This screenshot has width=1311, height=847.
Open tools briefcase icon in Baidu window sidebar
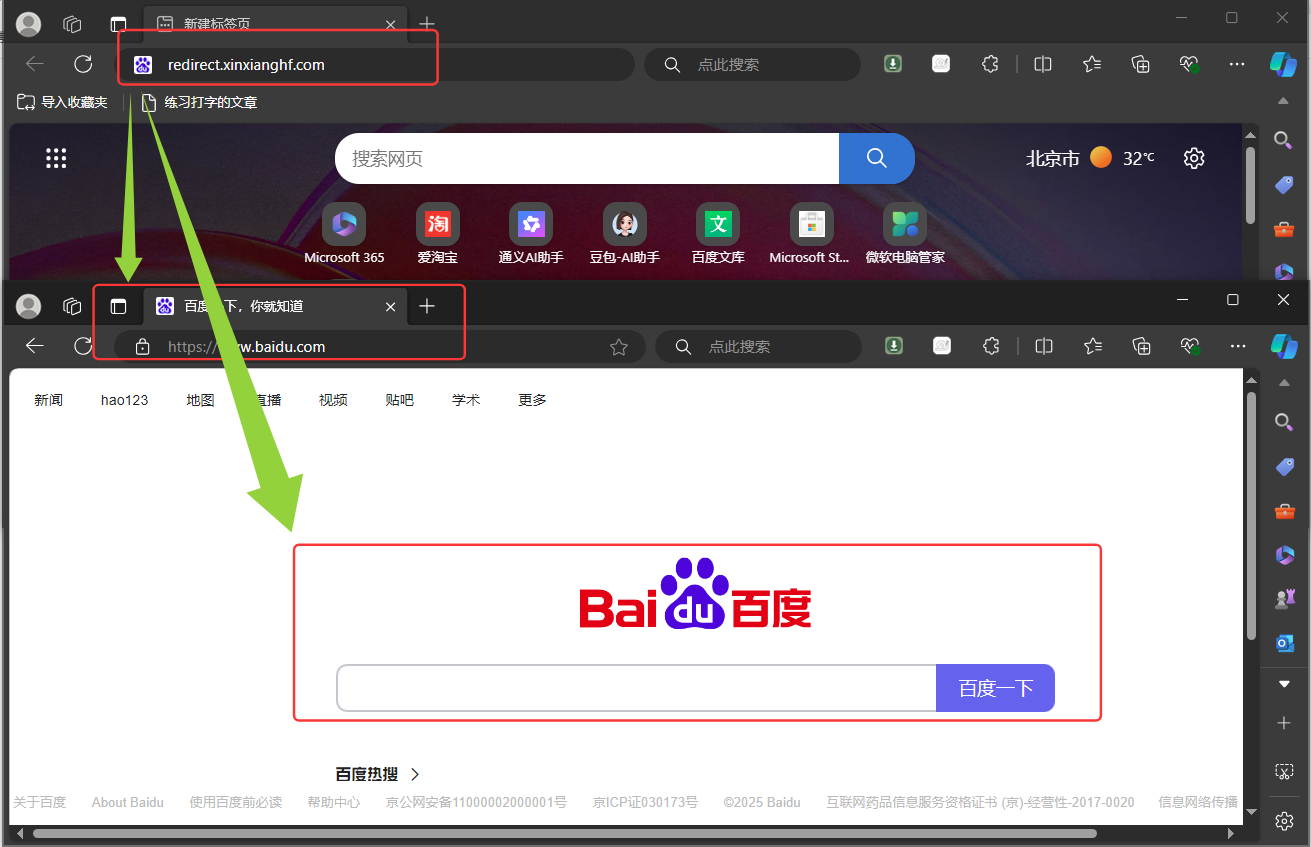[x=1284, y=511]
